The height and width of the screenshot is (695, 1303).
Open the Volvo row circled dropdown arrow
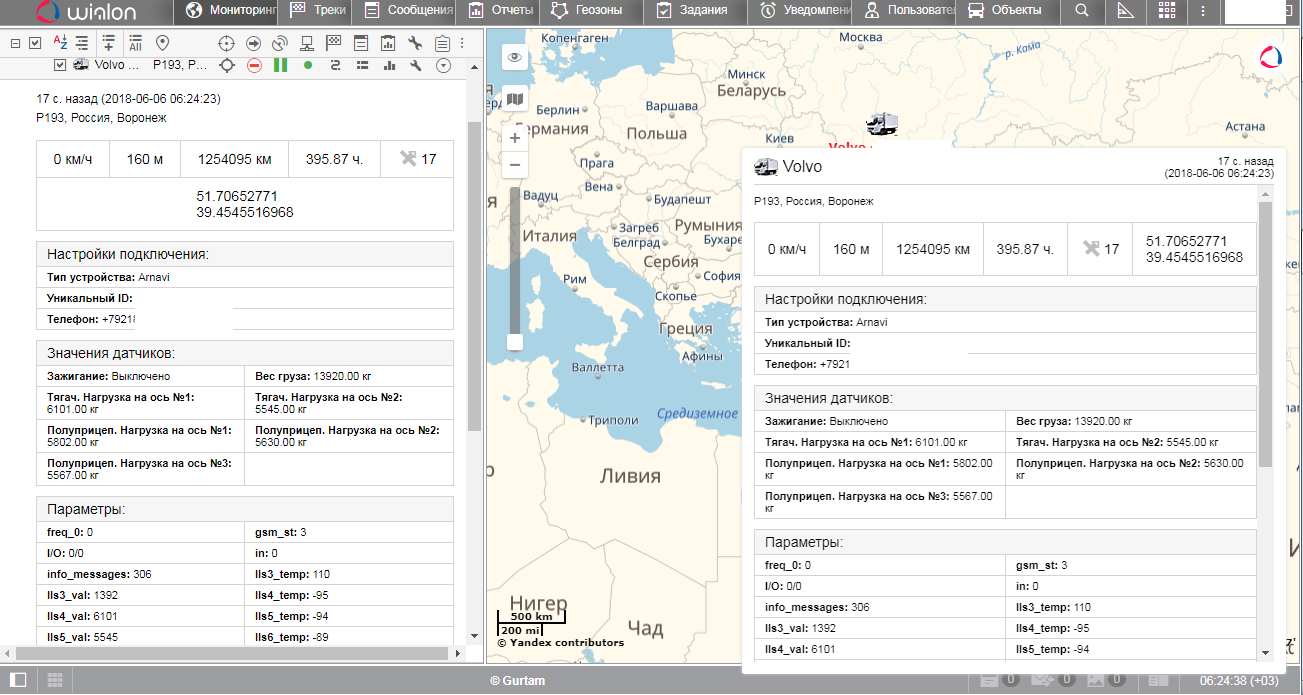coord(443,65)
